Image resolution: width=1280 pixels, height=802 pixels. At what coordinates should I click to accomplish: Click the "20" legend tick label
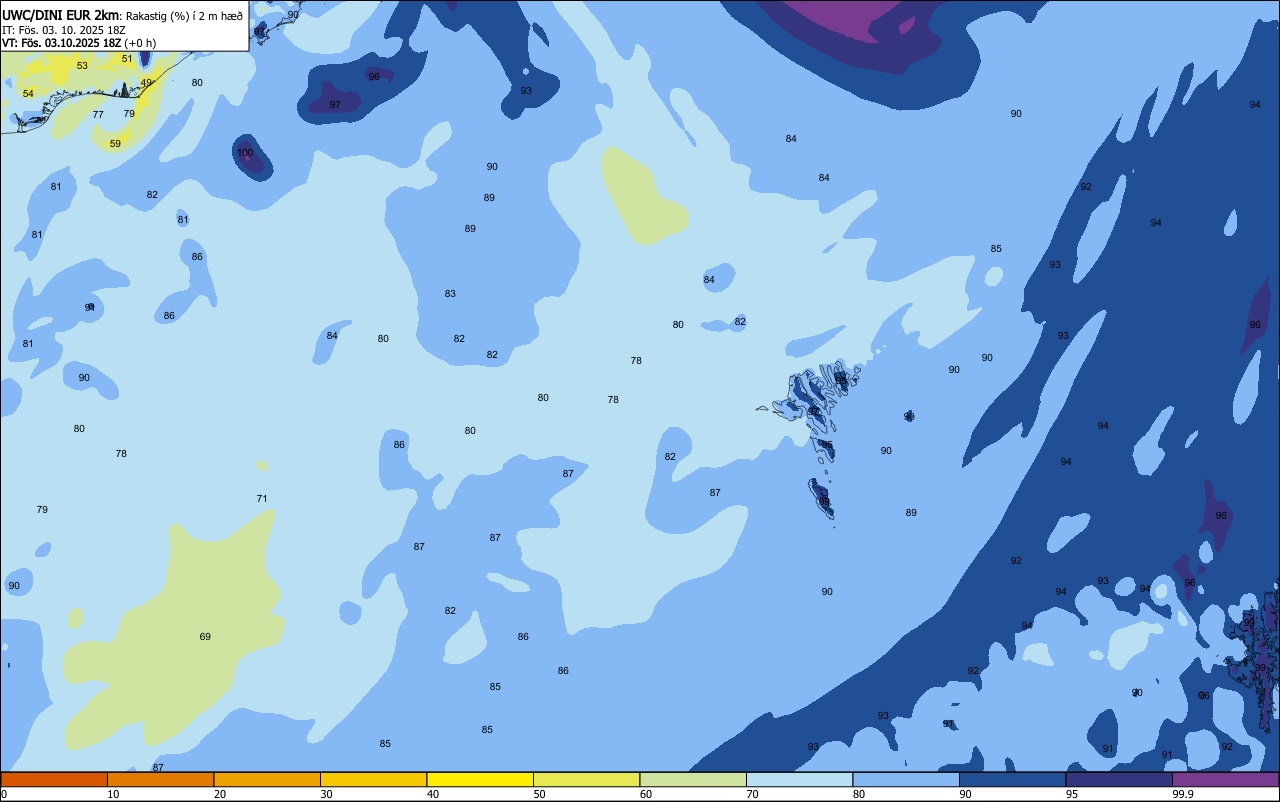tap(220, 794)
